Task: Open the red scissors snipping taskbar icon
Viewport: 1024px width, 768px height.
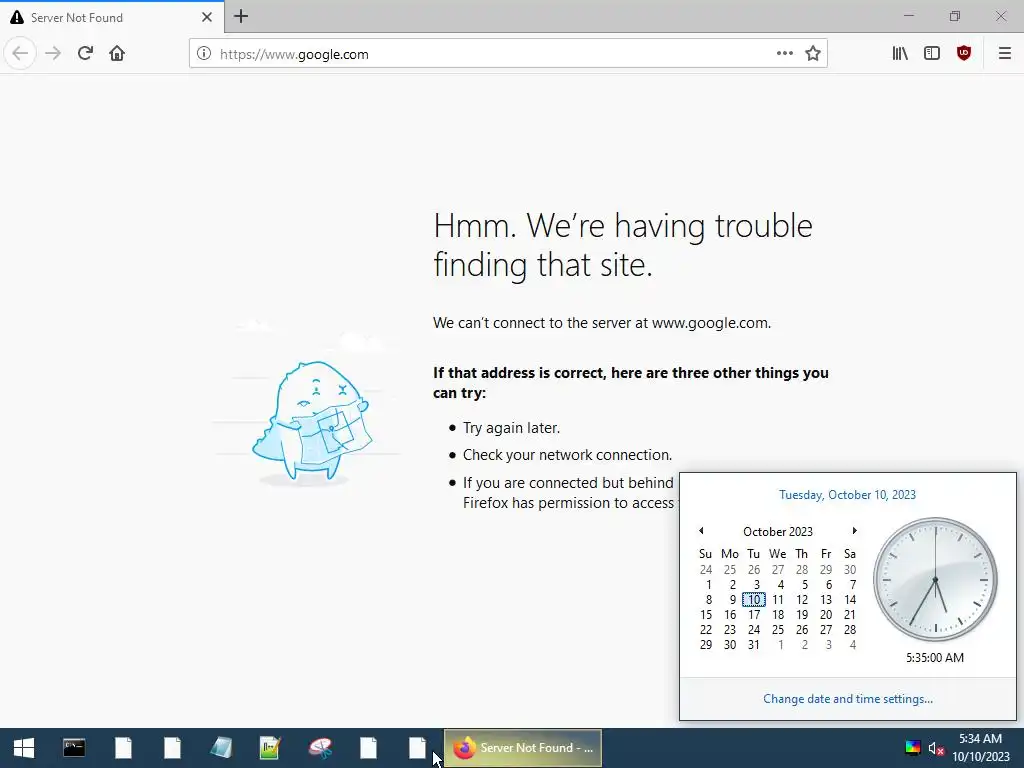Action: coord(320,748)
